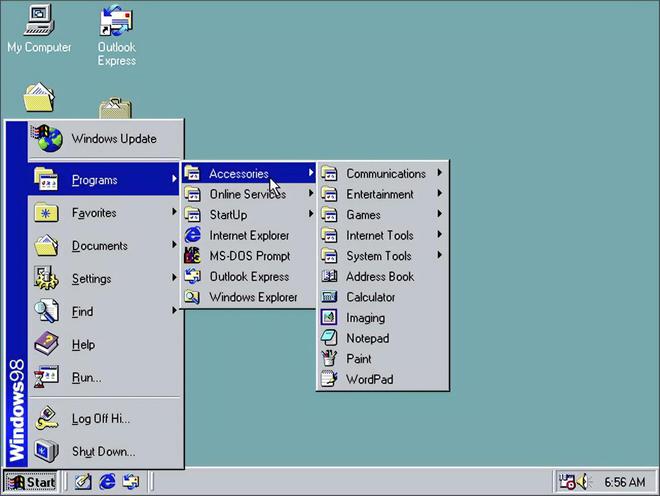Image resolution: width=660 pixels, height=496 pixels.
Task: Launch Outlook Express from quick launch
Action: tap(131, 482)
